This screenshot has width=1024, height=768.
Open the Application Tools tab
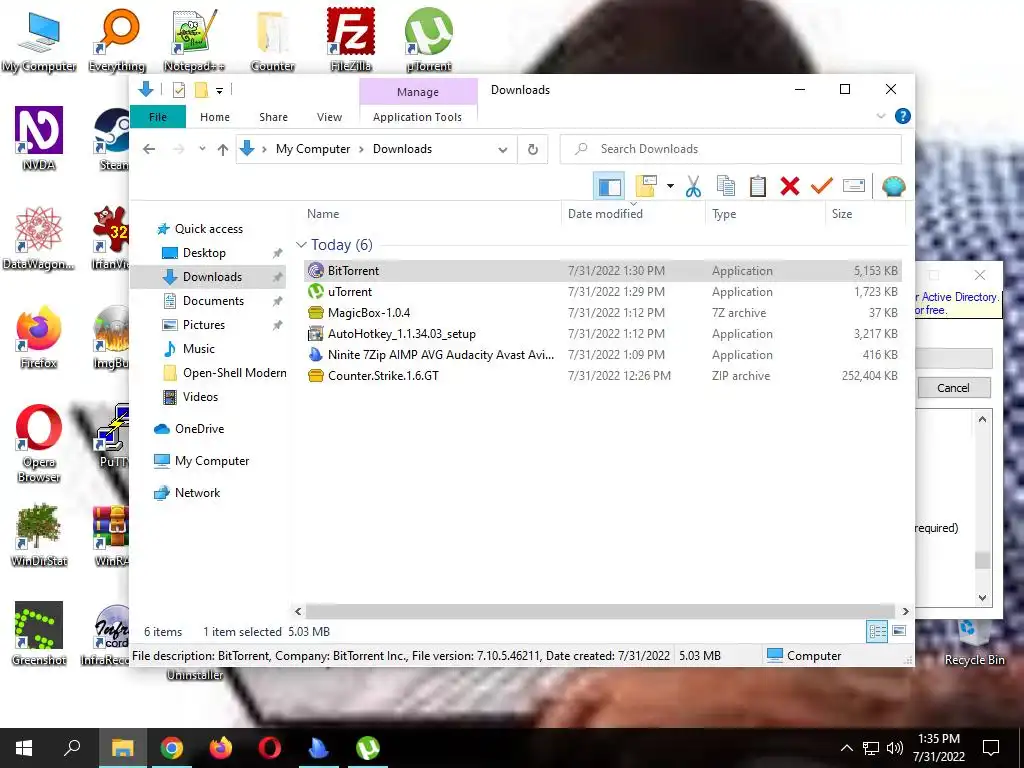[x=417, y=117]
